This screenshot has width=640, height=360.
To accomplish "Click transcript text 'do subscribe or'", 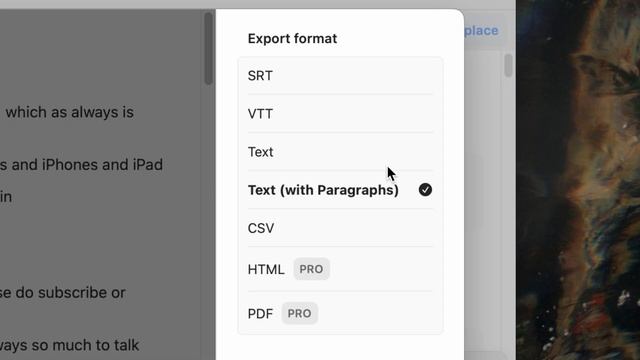I will tap(71, 293).
